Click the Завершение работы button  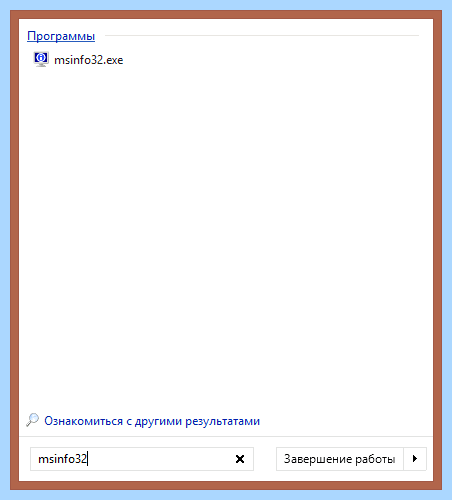[339, 459]
